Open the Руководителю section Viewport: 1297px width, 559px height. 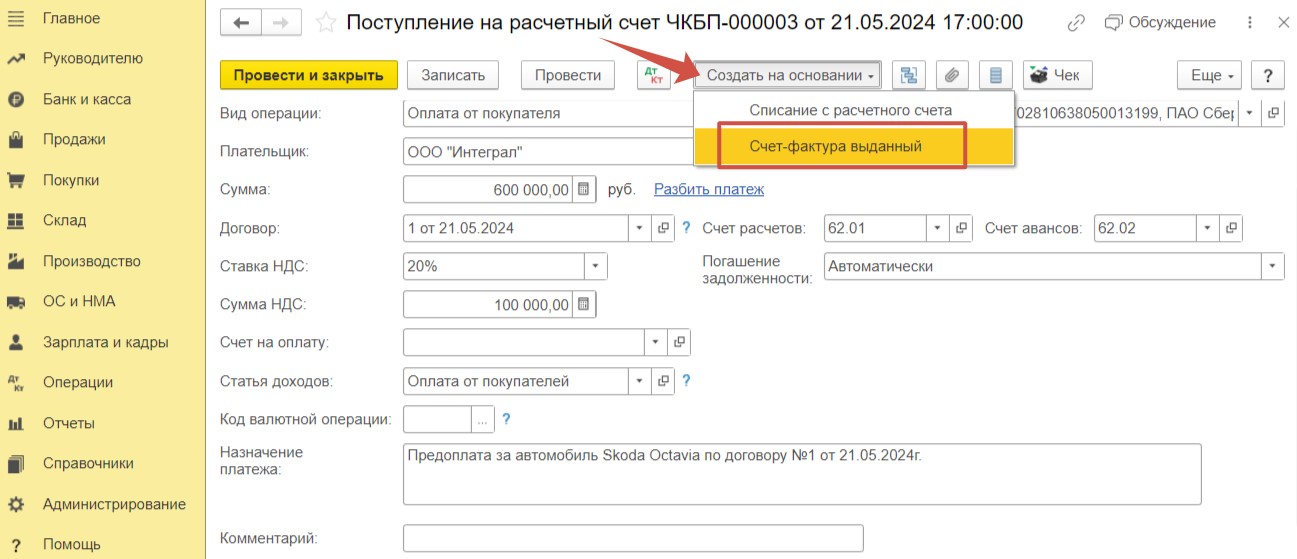point(92,58)
